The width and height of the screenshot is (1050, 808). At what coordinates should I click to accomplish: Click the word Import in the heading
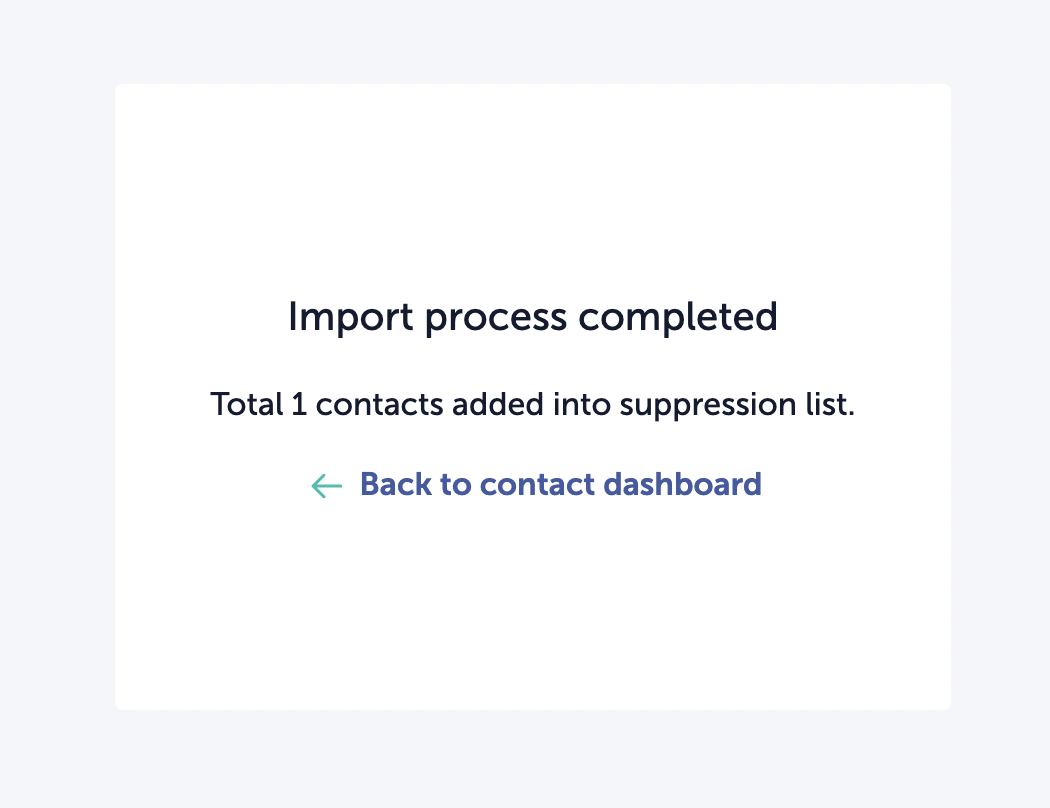[x=350, y=317]
